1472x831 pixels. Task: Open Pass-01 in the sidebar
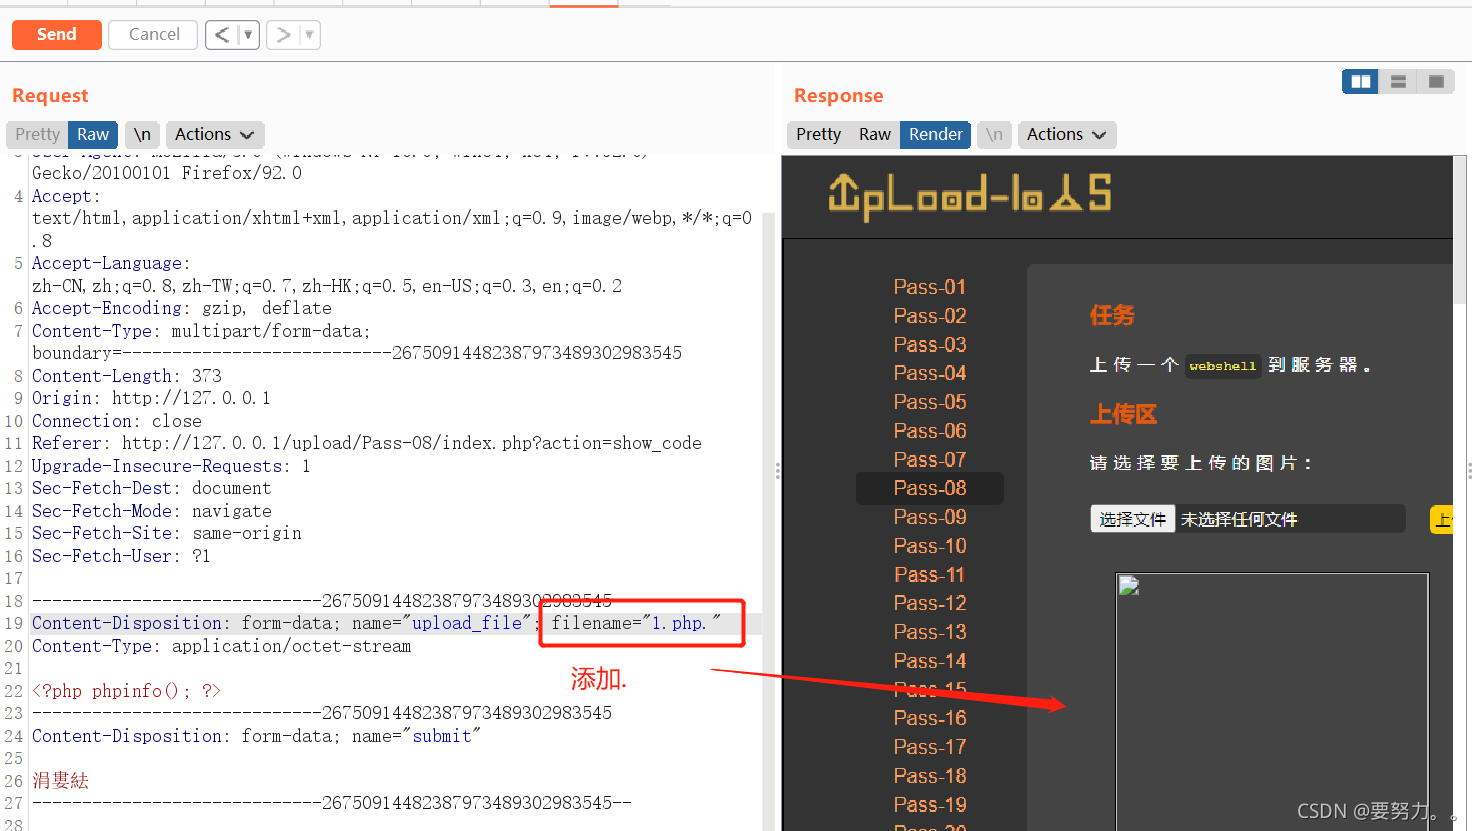click(x=930, y=287)
